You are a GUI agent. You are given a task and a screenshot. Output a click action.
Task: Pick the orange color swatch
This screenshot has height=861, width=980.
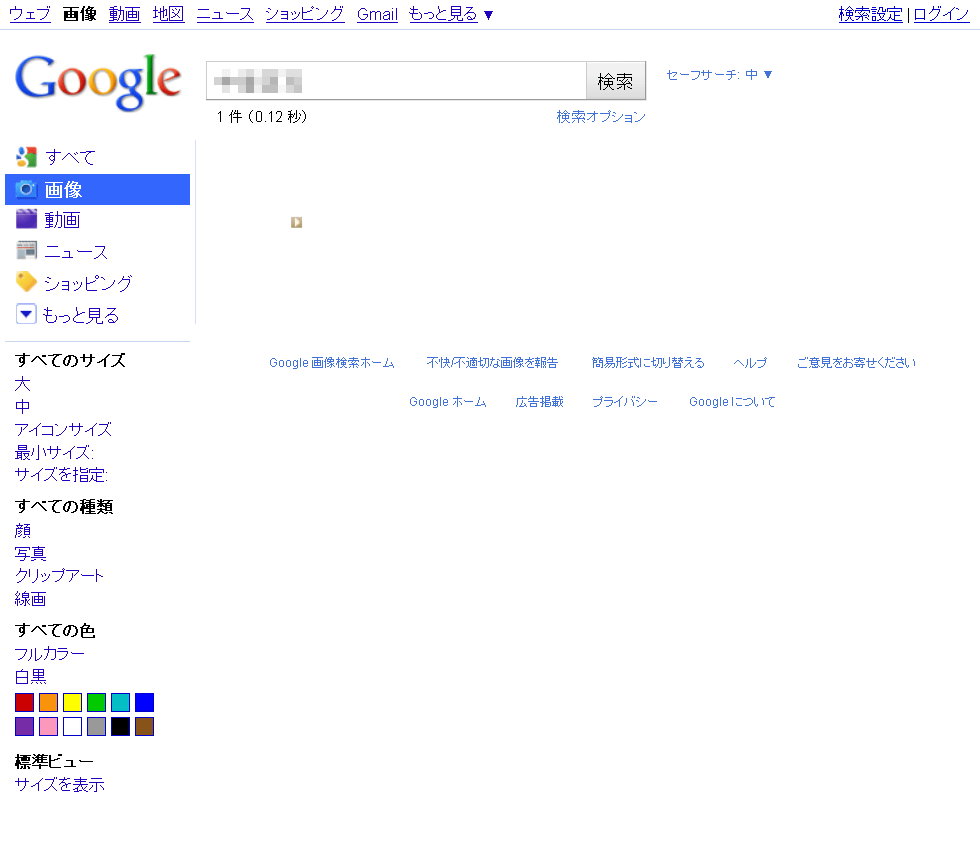pyautogui.click(x=48, y=702)
